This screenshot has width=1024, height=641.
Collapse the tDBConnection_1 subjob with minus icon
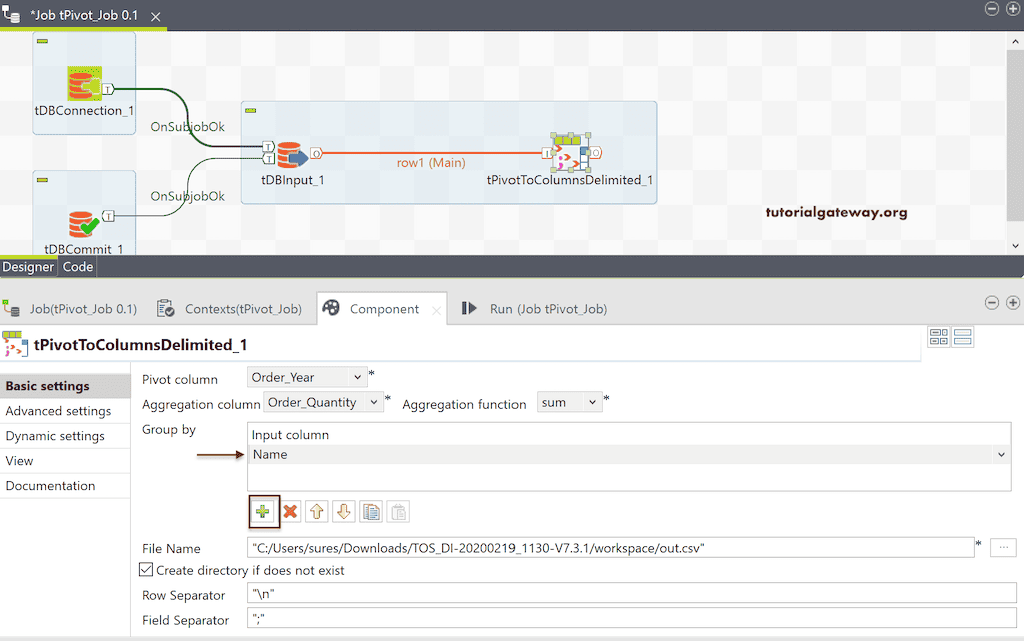pos(42,41)
